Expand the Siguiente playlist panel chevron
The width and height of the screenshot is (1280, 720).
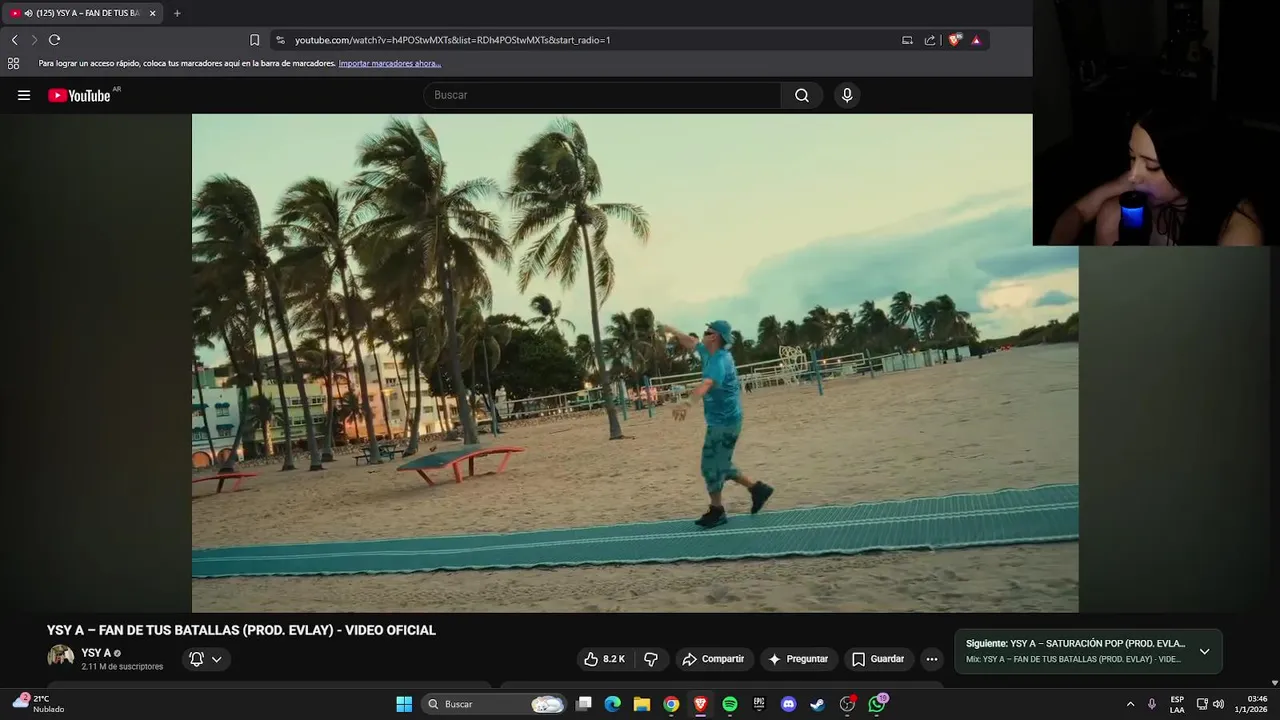(x=1204, y=651)
